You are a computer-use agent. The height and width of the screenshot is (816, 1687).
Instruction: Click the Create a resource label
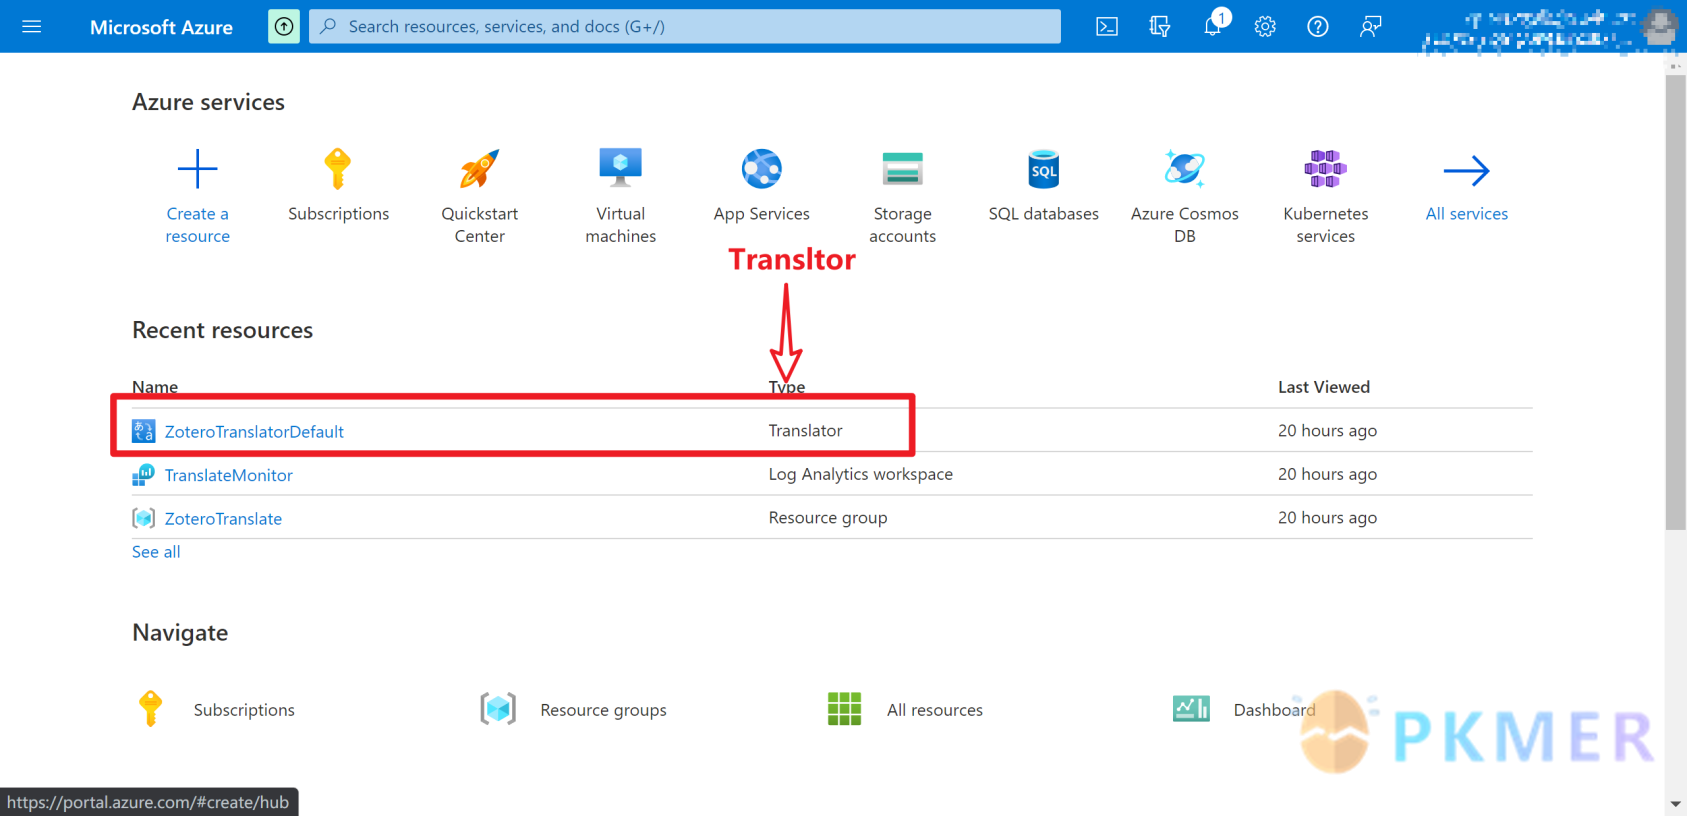click(x=197, y=225)
